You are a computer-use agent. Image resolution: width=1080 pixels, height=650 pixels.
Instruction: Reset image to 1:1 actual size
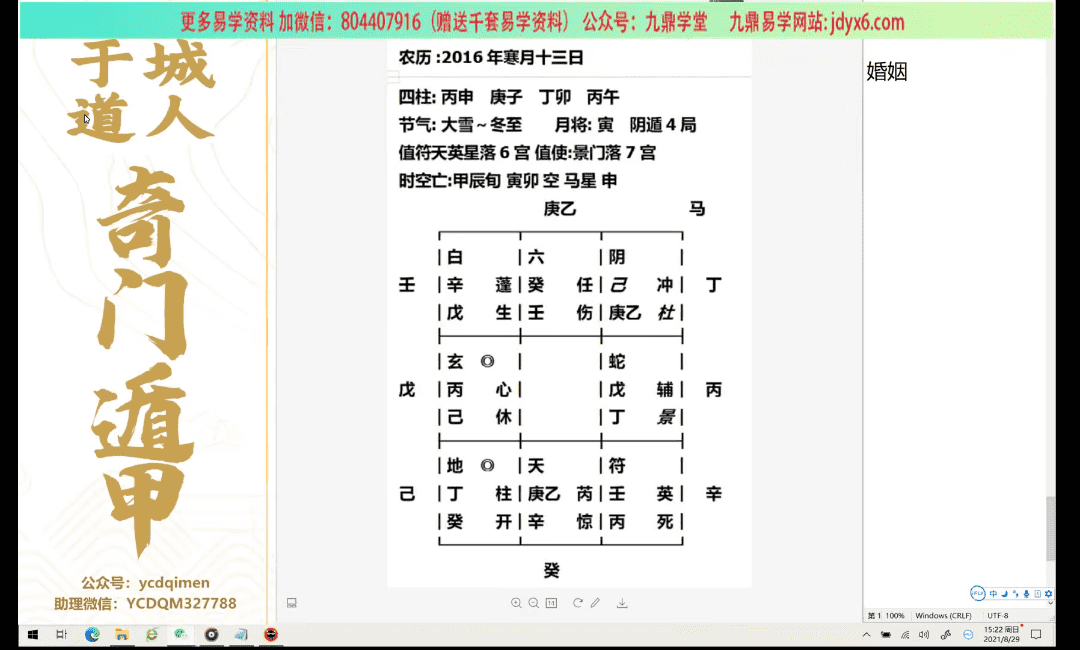pyautogui.click(x=551, y=603)
